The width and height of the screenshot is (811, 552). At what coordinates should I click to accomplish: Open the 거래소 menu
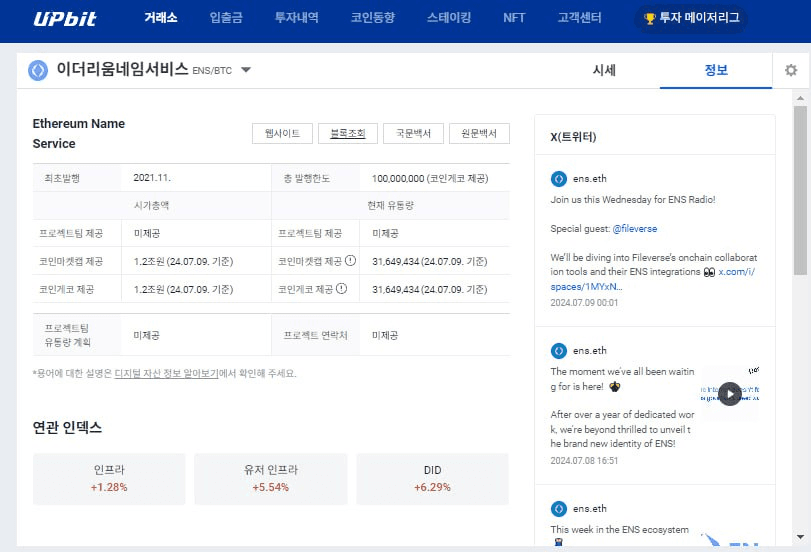(x=160, y=18)
